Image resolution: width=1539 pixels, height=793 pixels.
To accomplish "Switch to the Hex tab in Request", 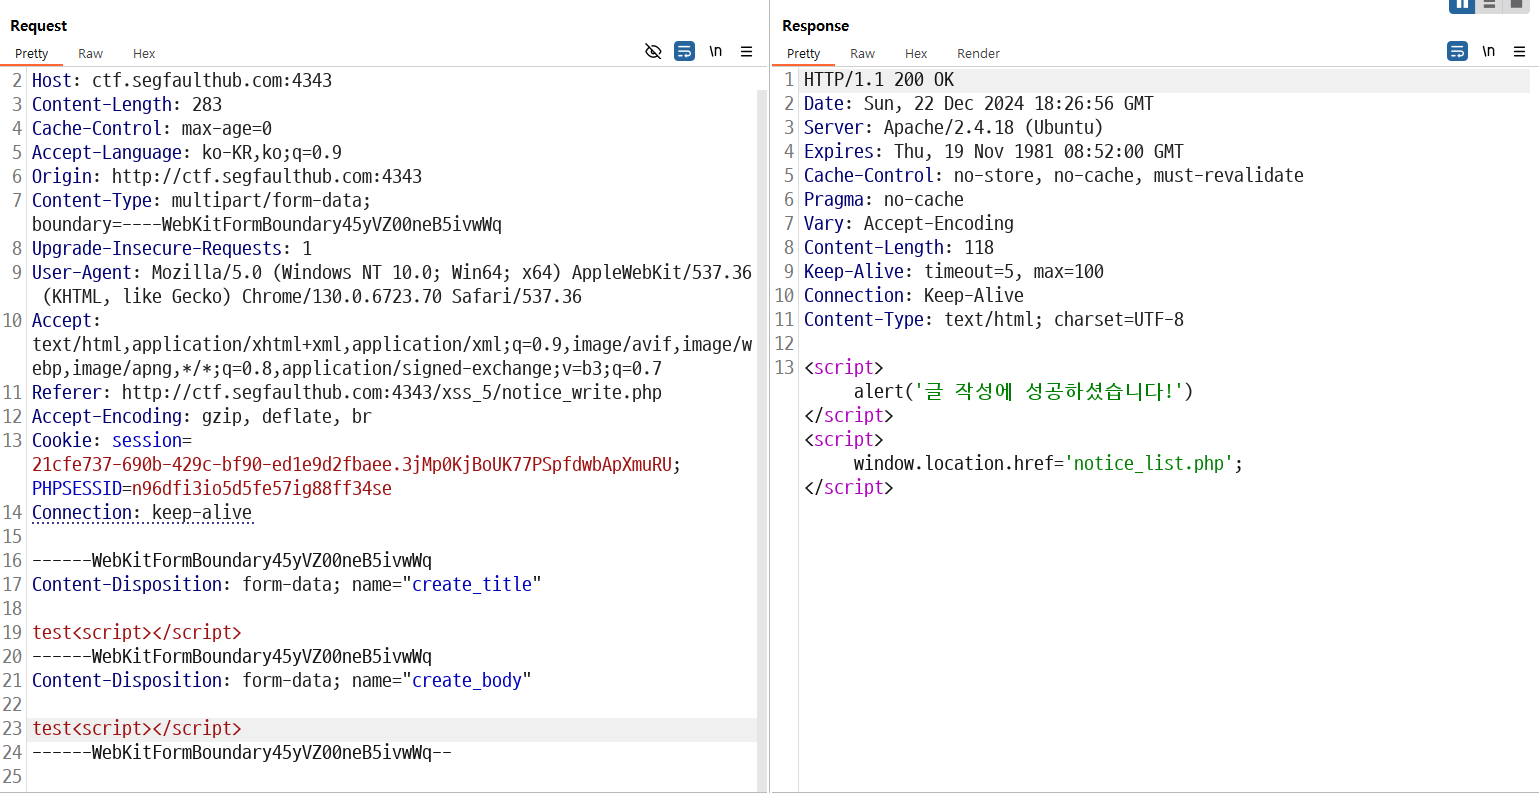I will (x=144, y=54).
